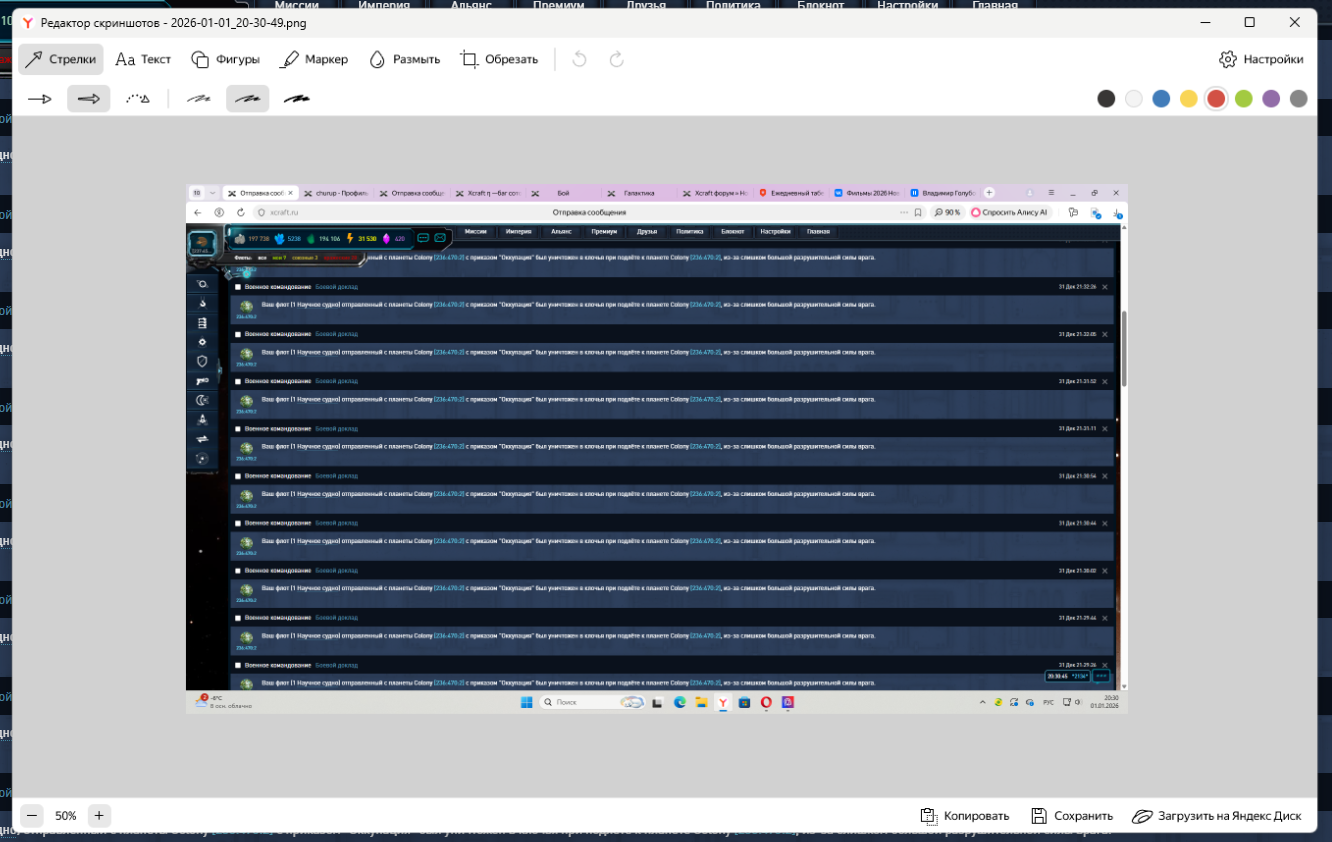
Task: Choose the dotted curved arrow style
Action: pyautogui.click(x=138, y=98)
